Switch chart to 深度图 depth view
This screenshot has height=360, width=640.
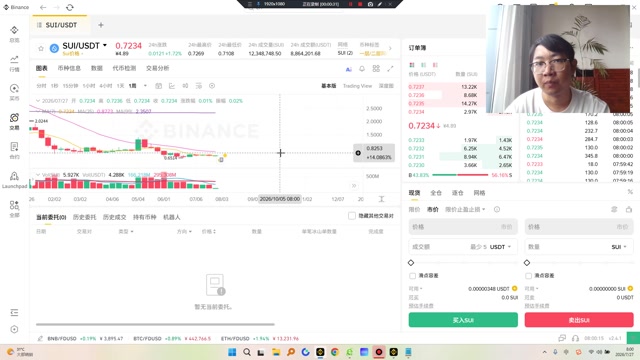tap(386, 86)
